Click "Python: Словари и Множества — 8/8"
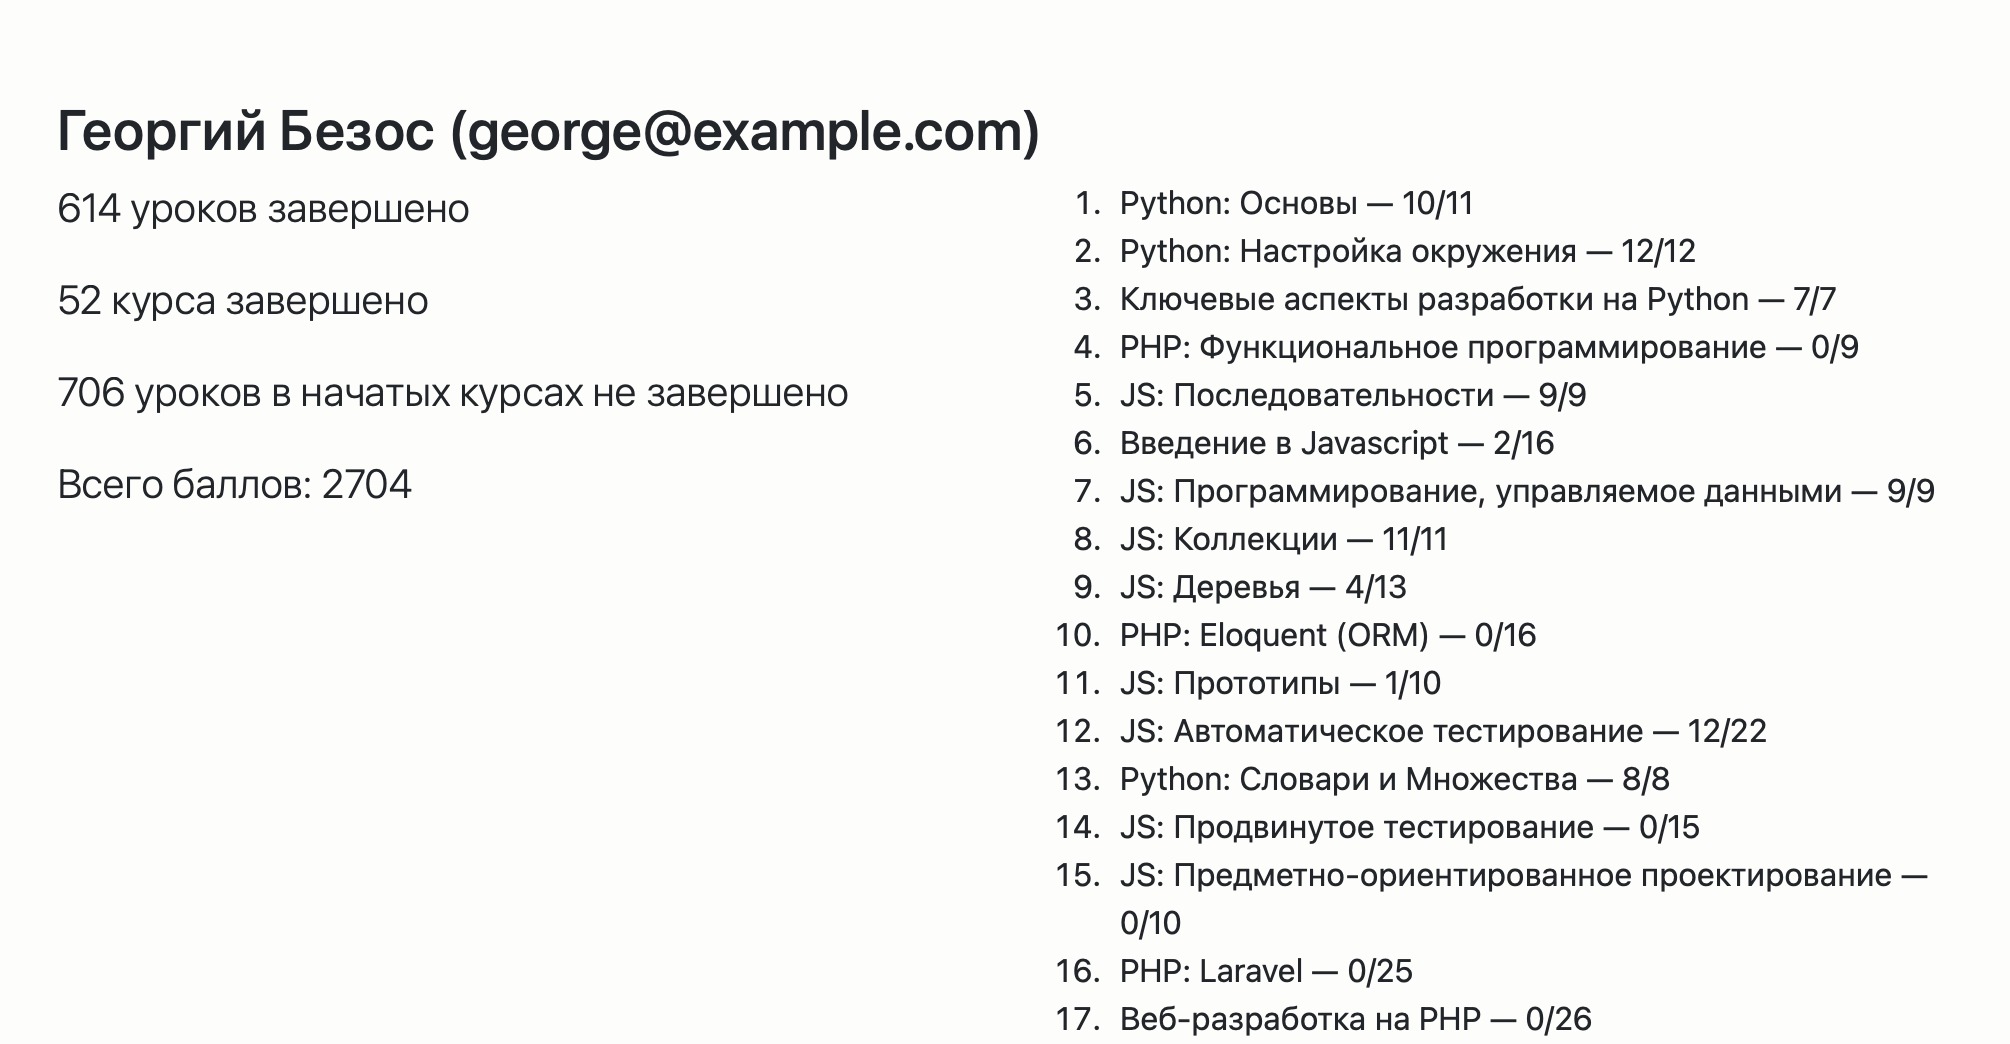Viewport: 2010px width, 1044px height. tap(1394, 779)
